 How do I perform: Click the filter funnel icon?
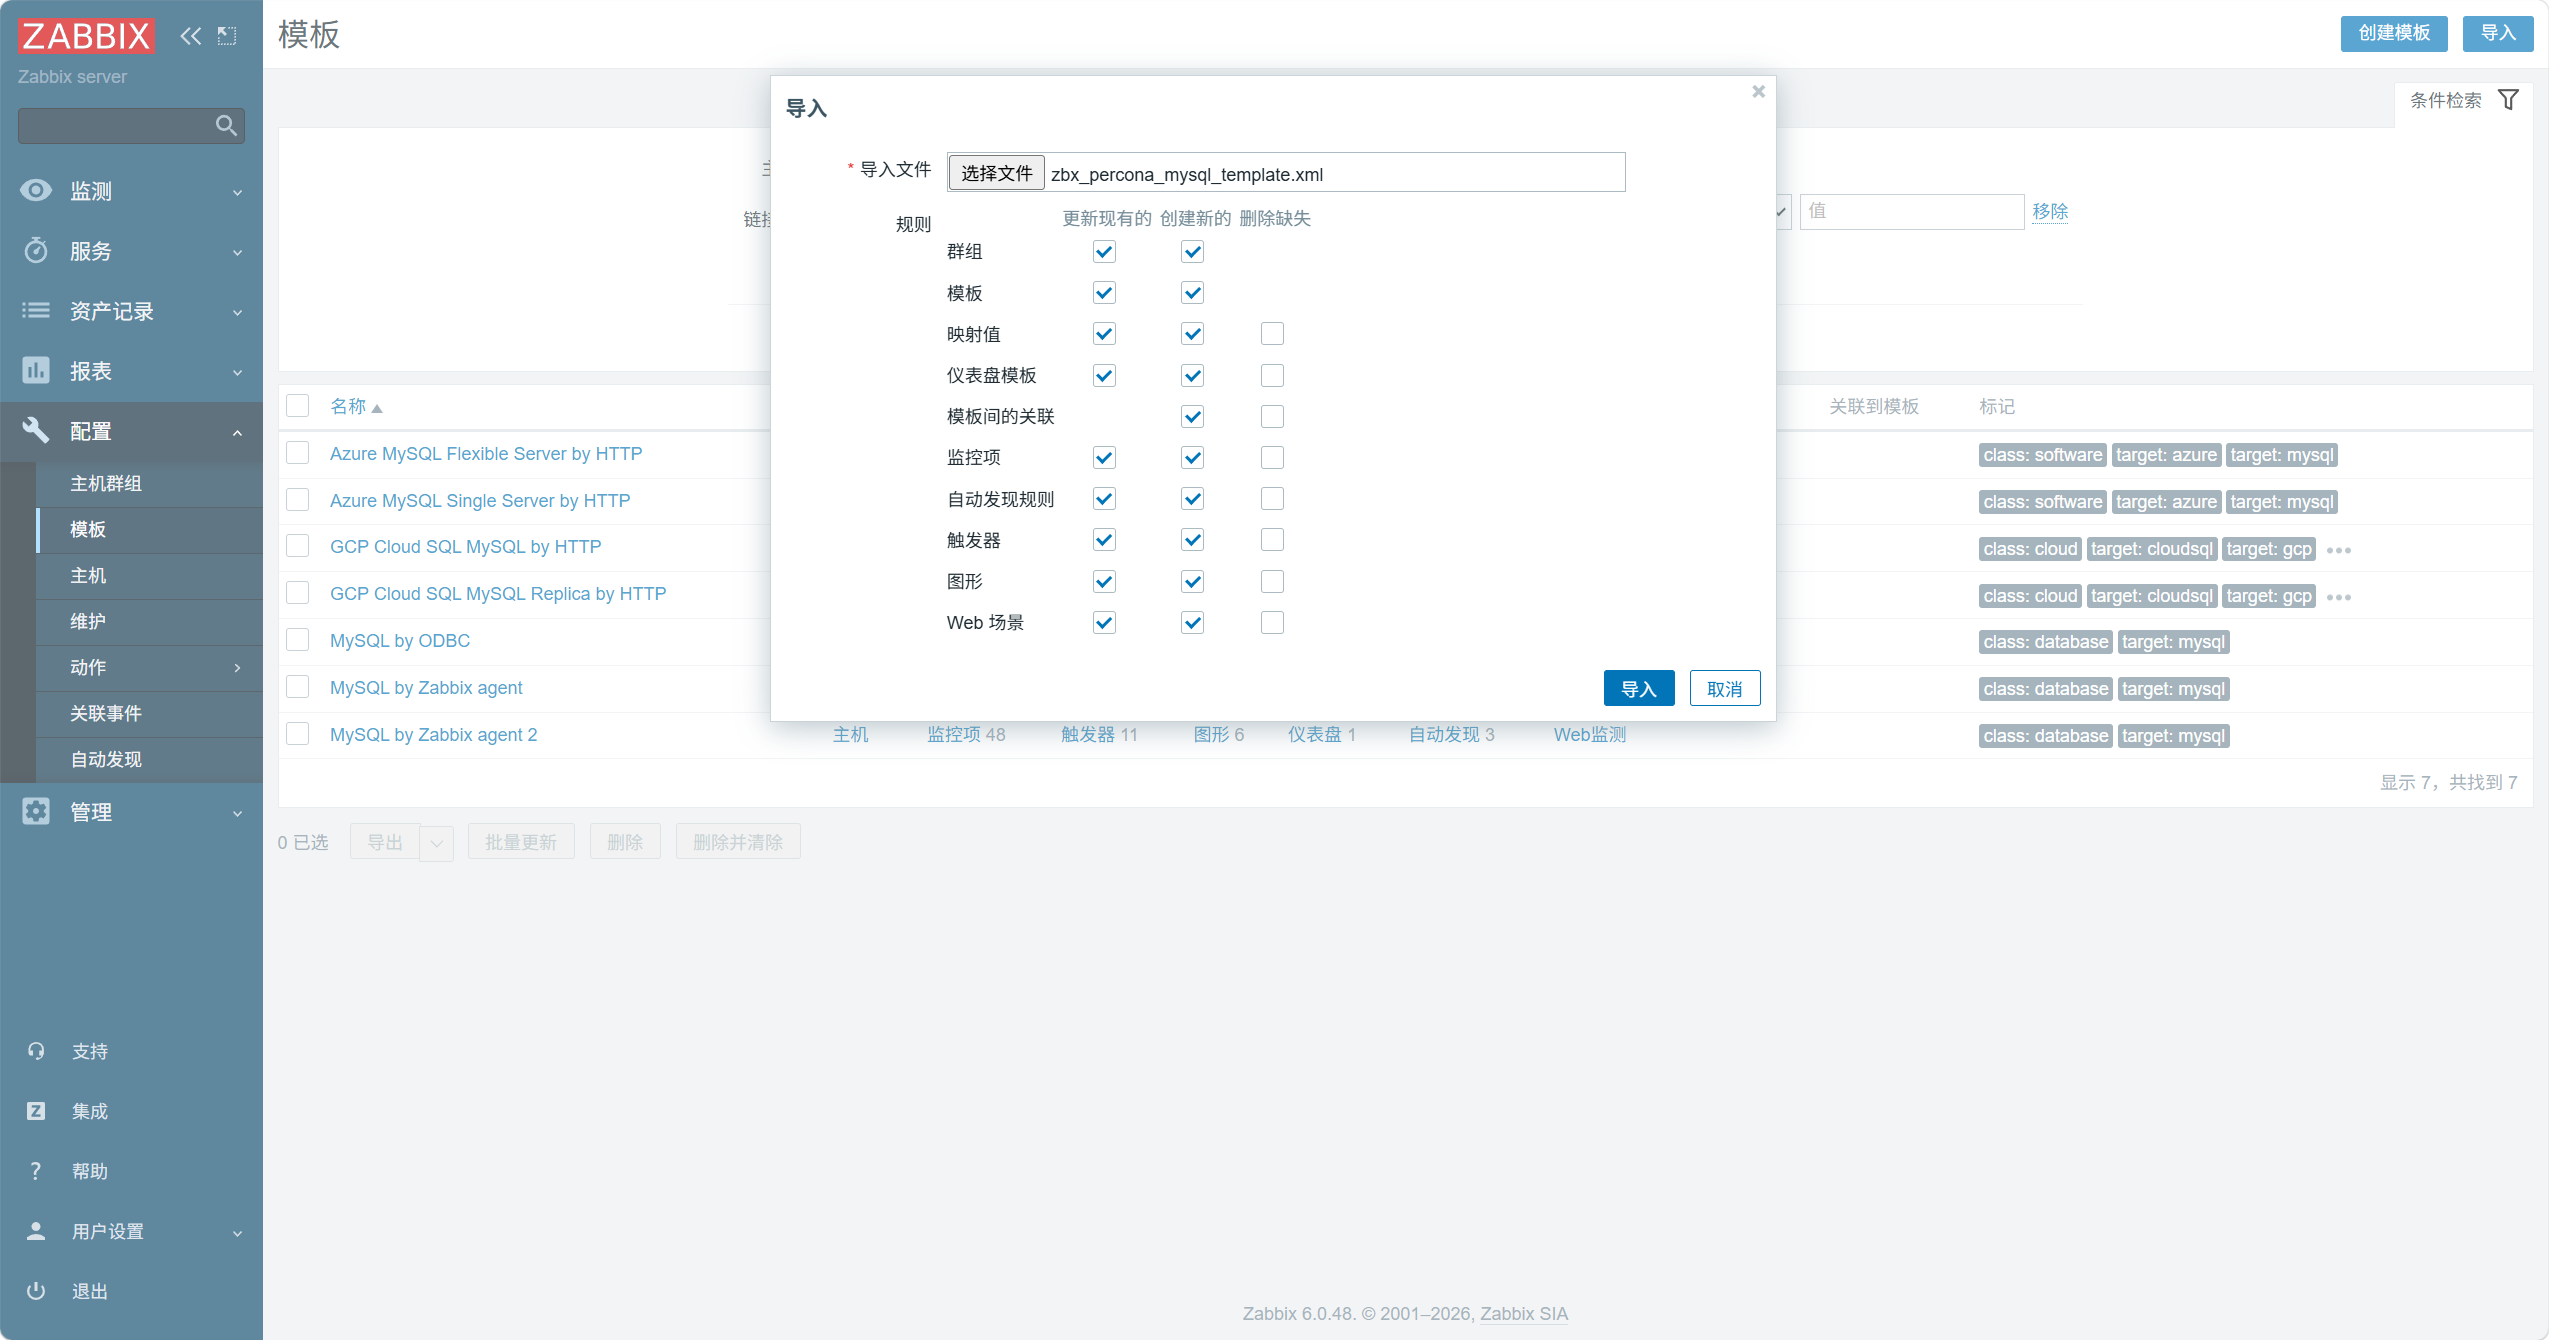tap(2508, 100)
